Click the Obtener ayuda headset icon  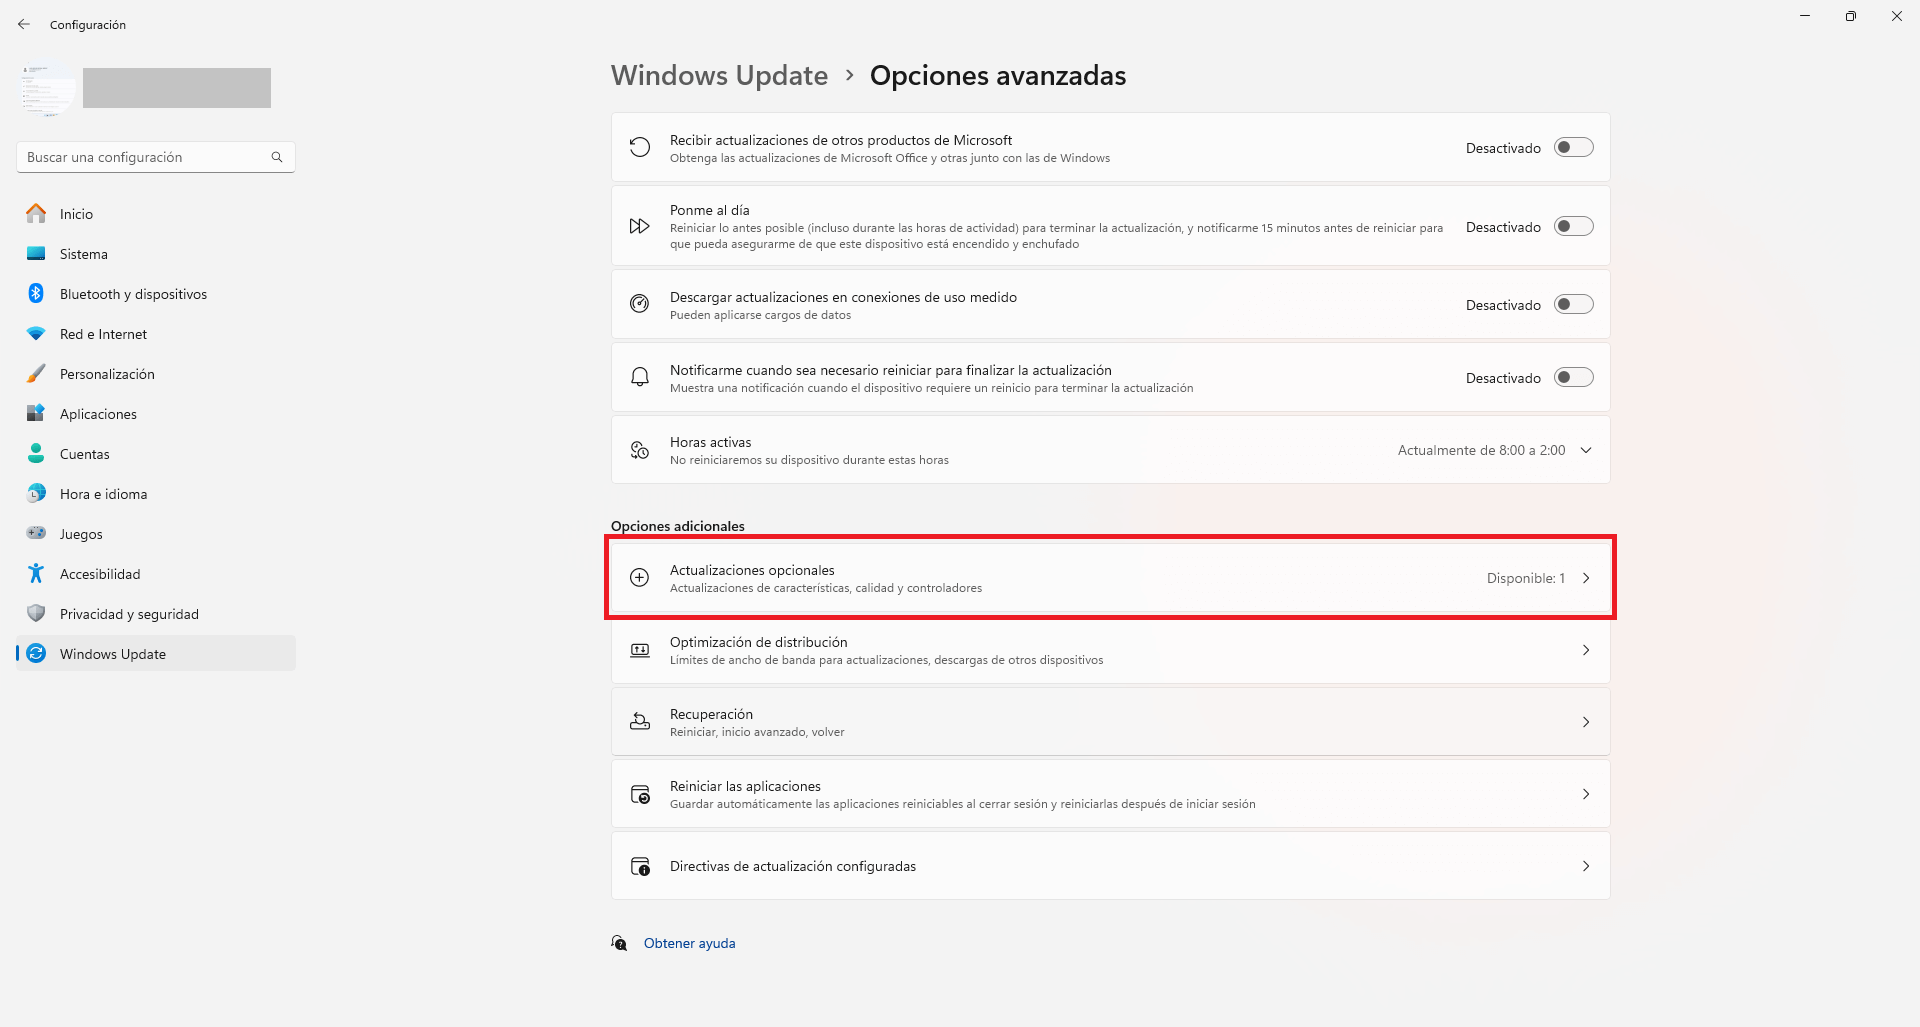click(620, 943)
